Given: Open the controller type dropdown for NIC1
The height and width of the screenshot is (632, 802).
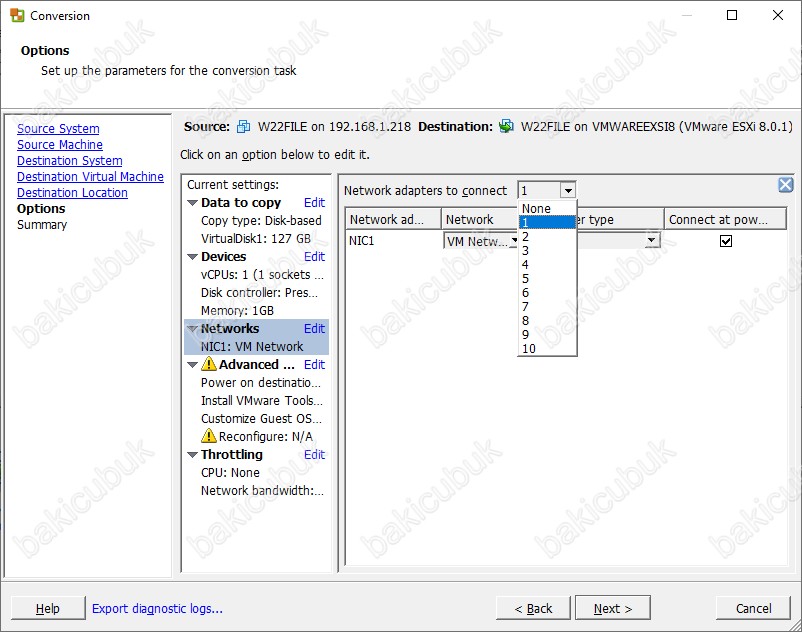Looking at the screenshot, I should 651,240.
